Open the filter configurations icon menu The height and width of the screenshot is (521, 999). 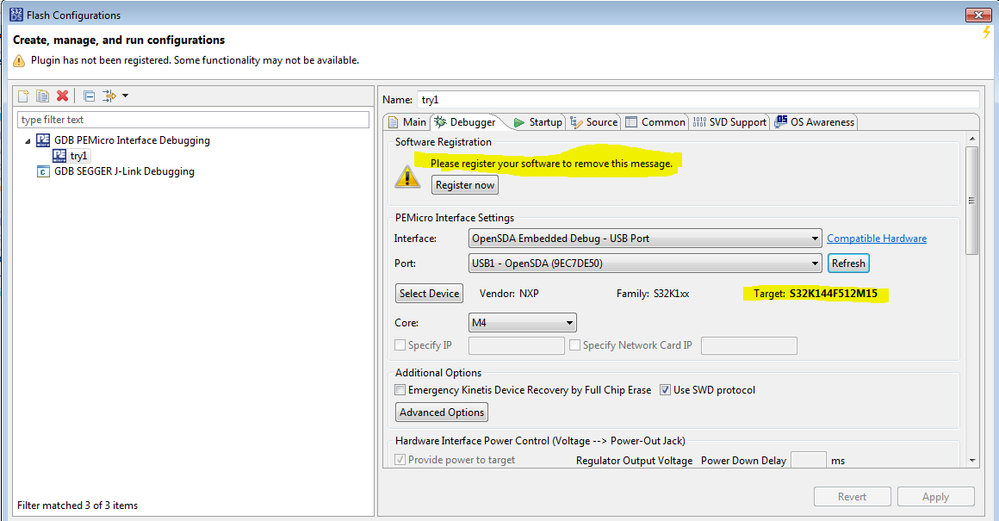click(110, 96)
